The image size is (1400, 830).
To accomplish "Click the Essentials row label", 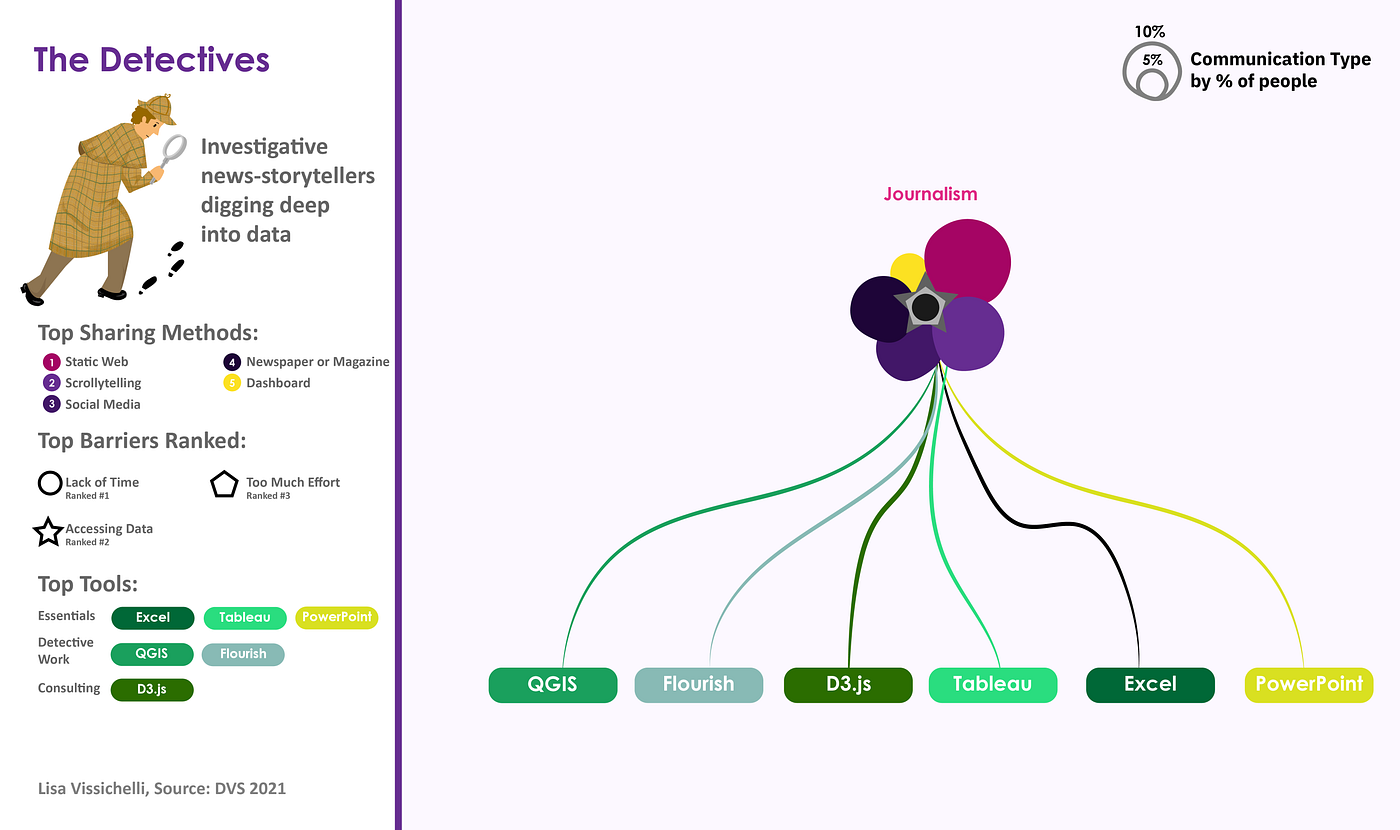I will point(67,616).
